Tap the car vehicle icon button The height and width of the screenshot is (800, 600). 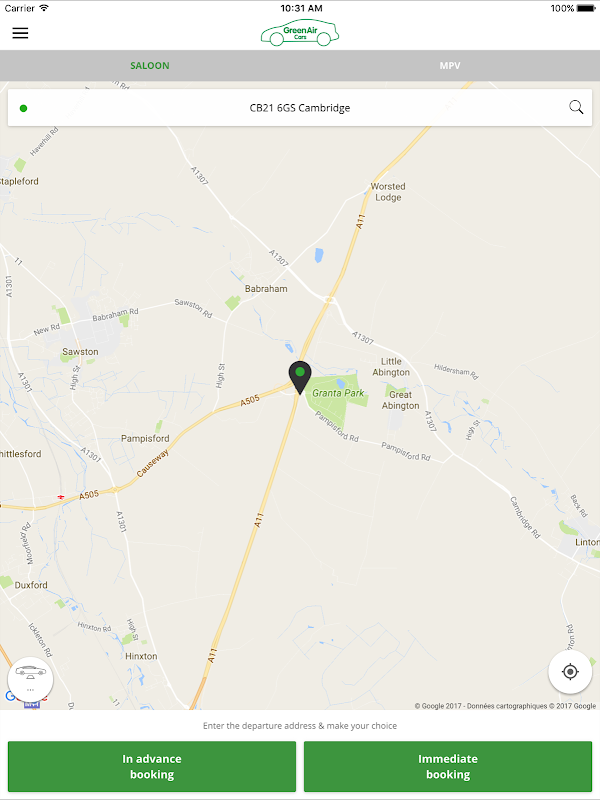click(x=30, y=679)
